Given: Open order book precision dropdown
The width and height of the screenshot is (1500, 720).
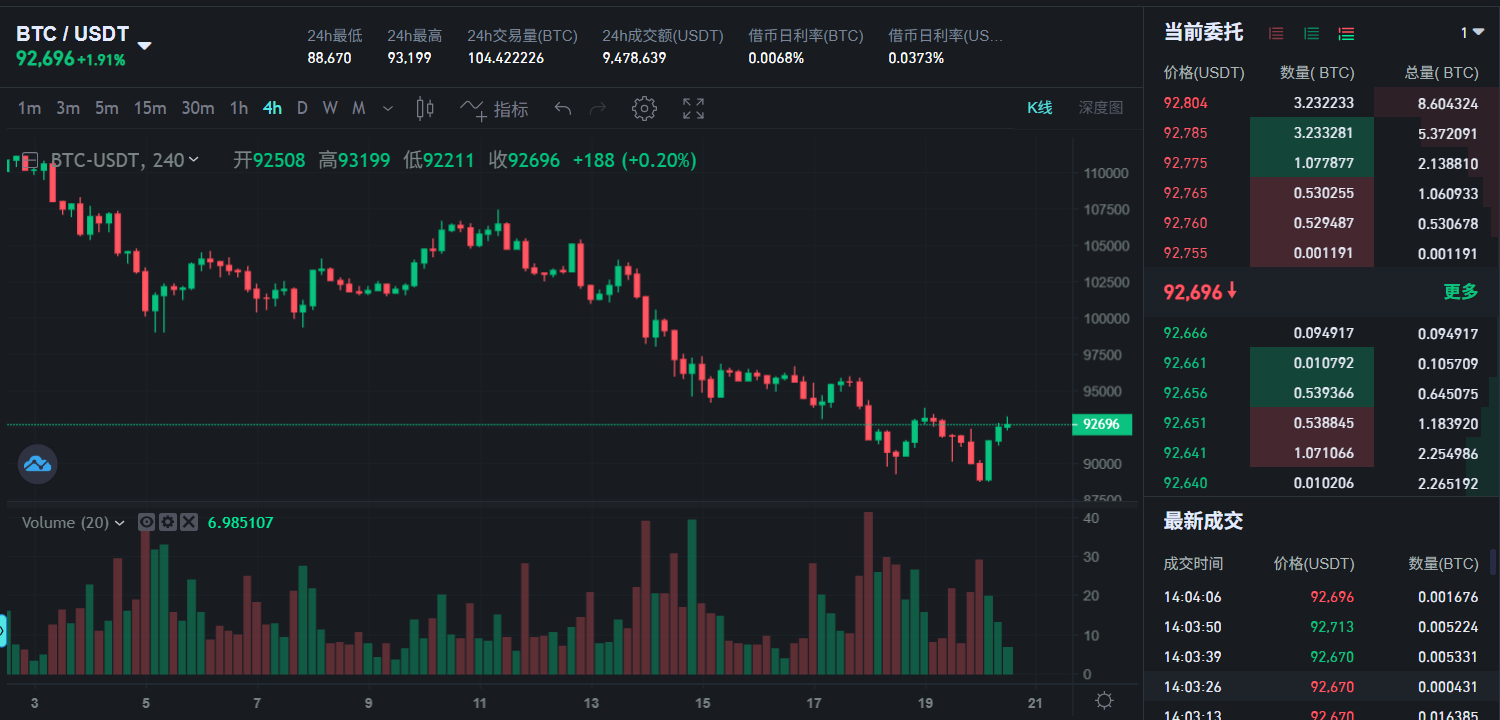Looking at the screenshot, I should tap(1472, 33).
